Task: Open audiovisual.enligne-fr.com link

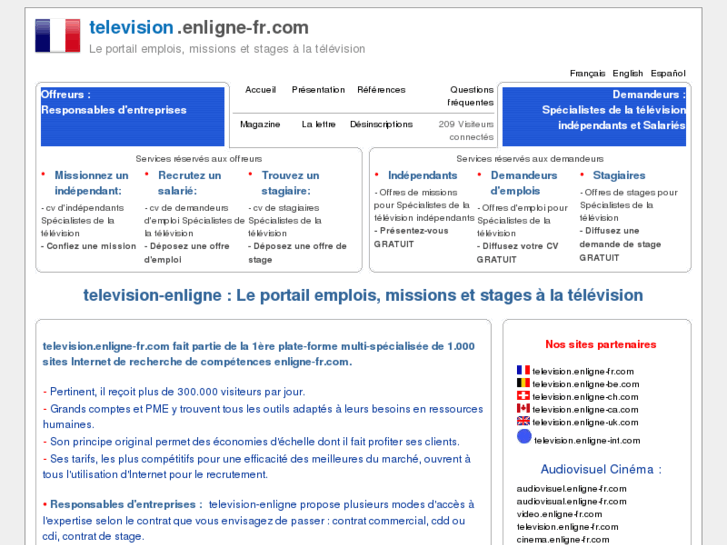Action: click(x=572, y=501)
